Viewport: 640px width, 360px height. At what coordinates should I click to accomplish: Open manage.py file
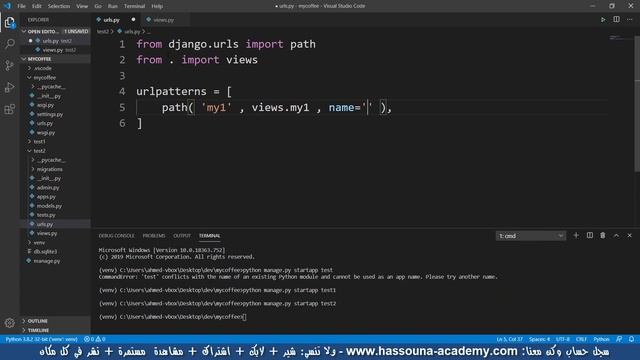pyautogui.click(x=47, y=261)
